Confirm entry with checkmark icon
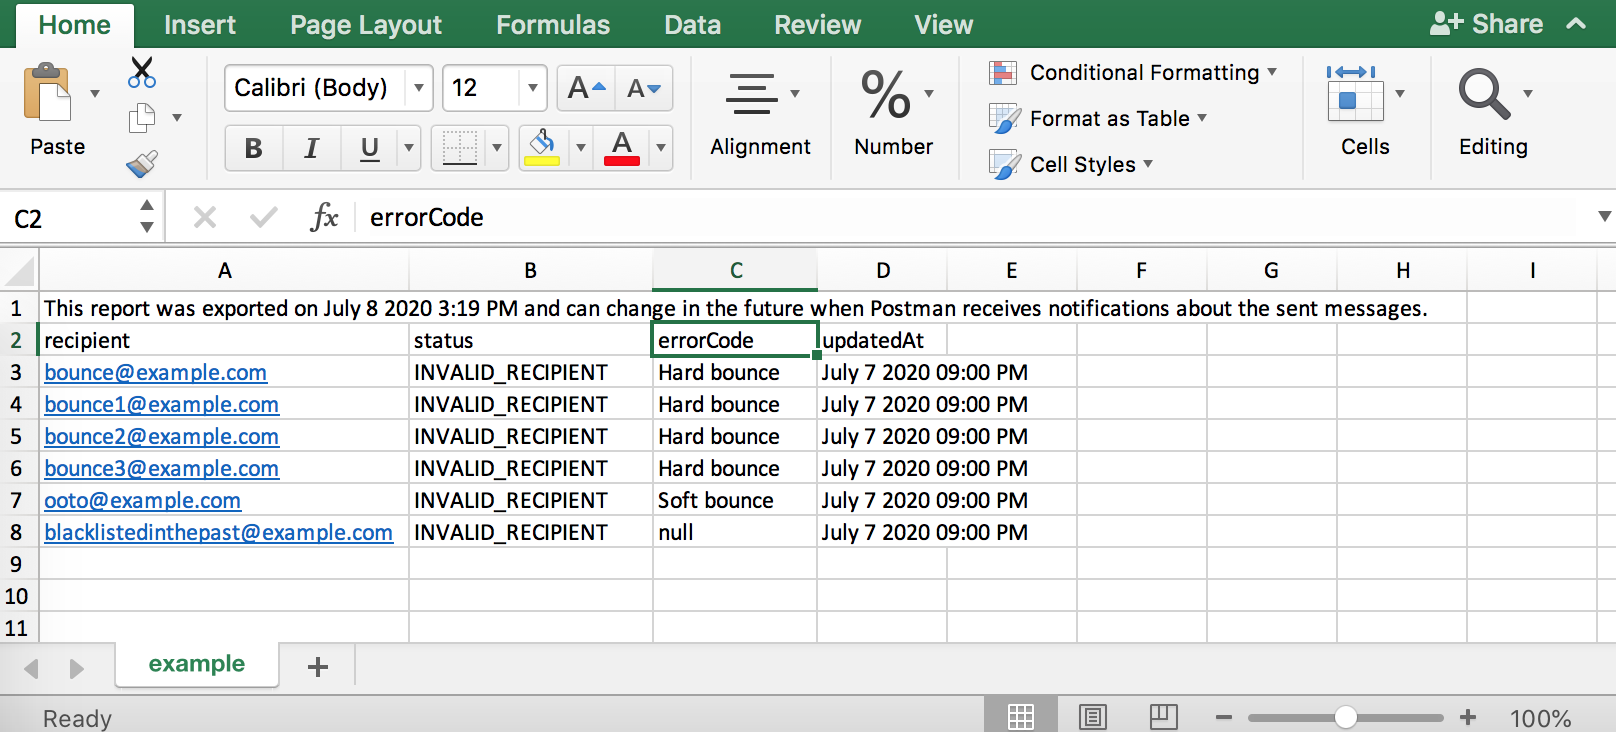 [x=264, y=217]
